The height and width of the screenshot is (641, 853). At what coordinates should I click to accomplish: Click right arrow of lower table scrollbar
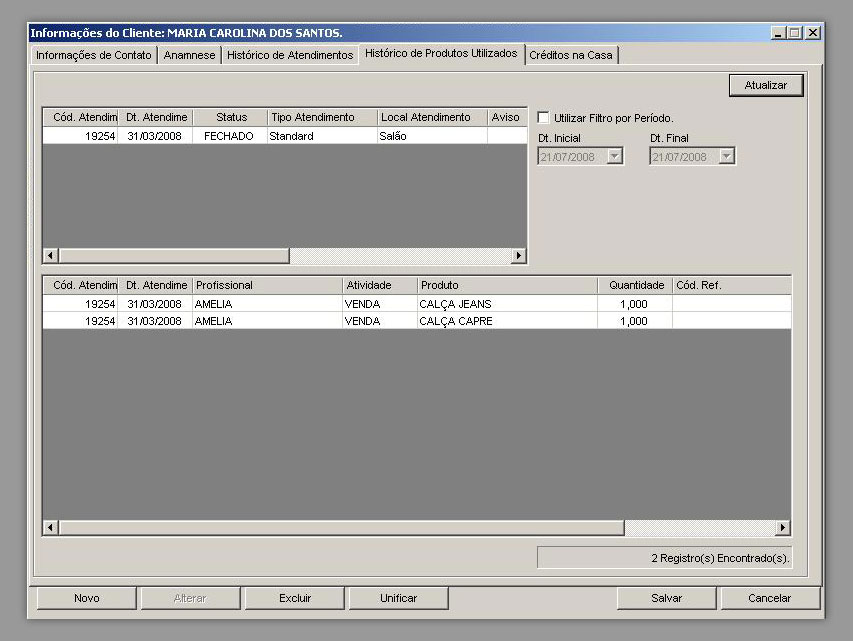(782, 527)
